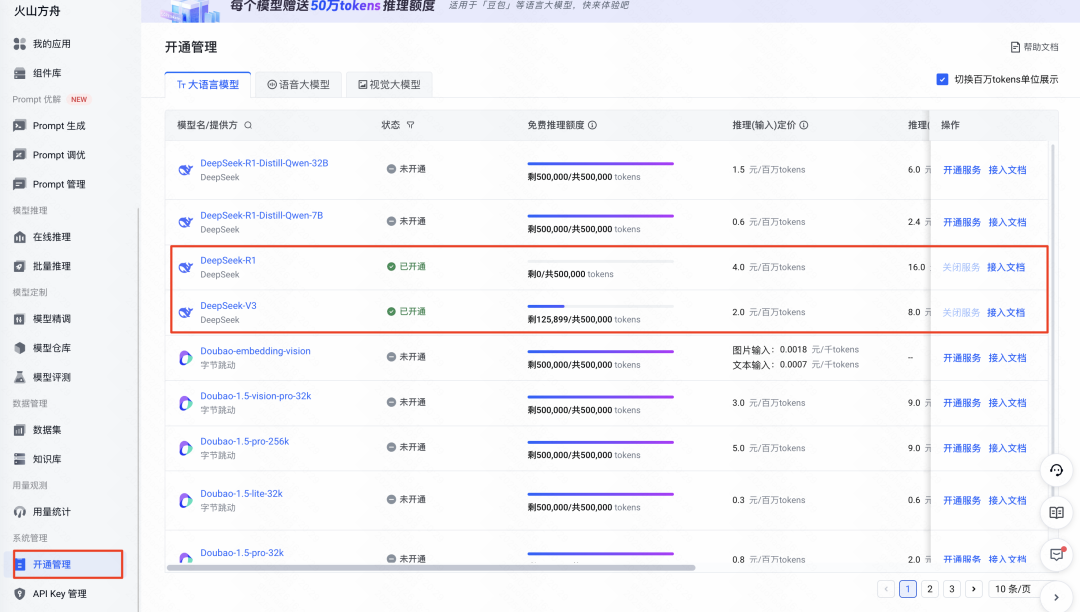Select 开通管理 in sidebar
The image size is (1080, 612).
pos(68,564)
